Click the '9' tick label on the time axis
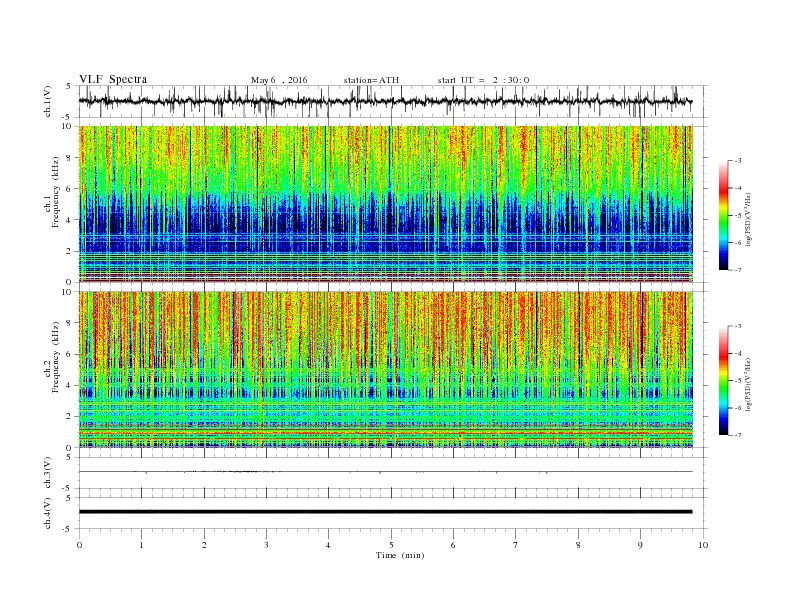792x612 pixels. (x=640, y=545)
